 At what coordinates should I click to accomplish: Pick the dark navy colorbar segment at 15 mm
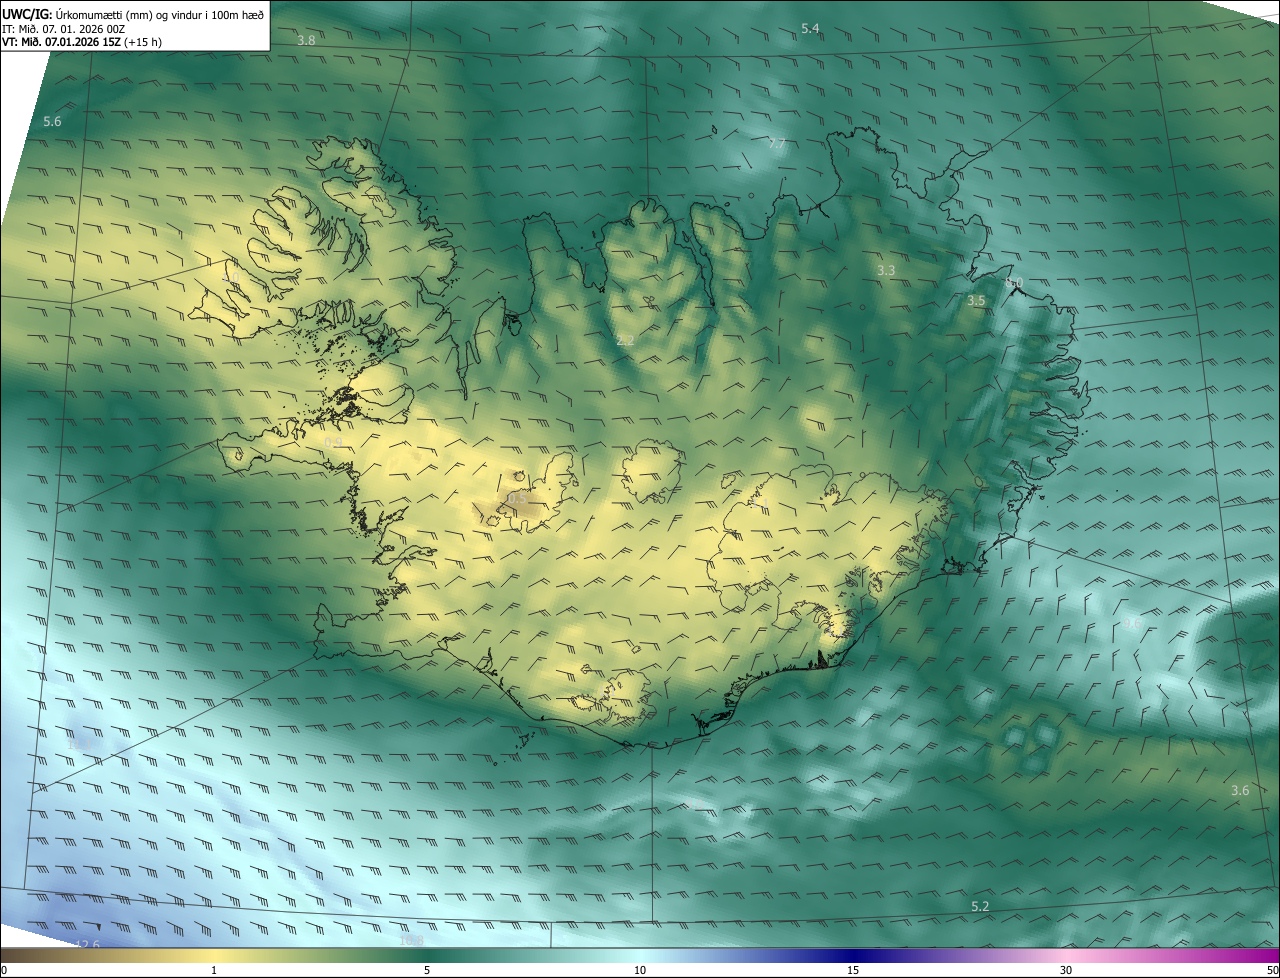click(853, 956)
